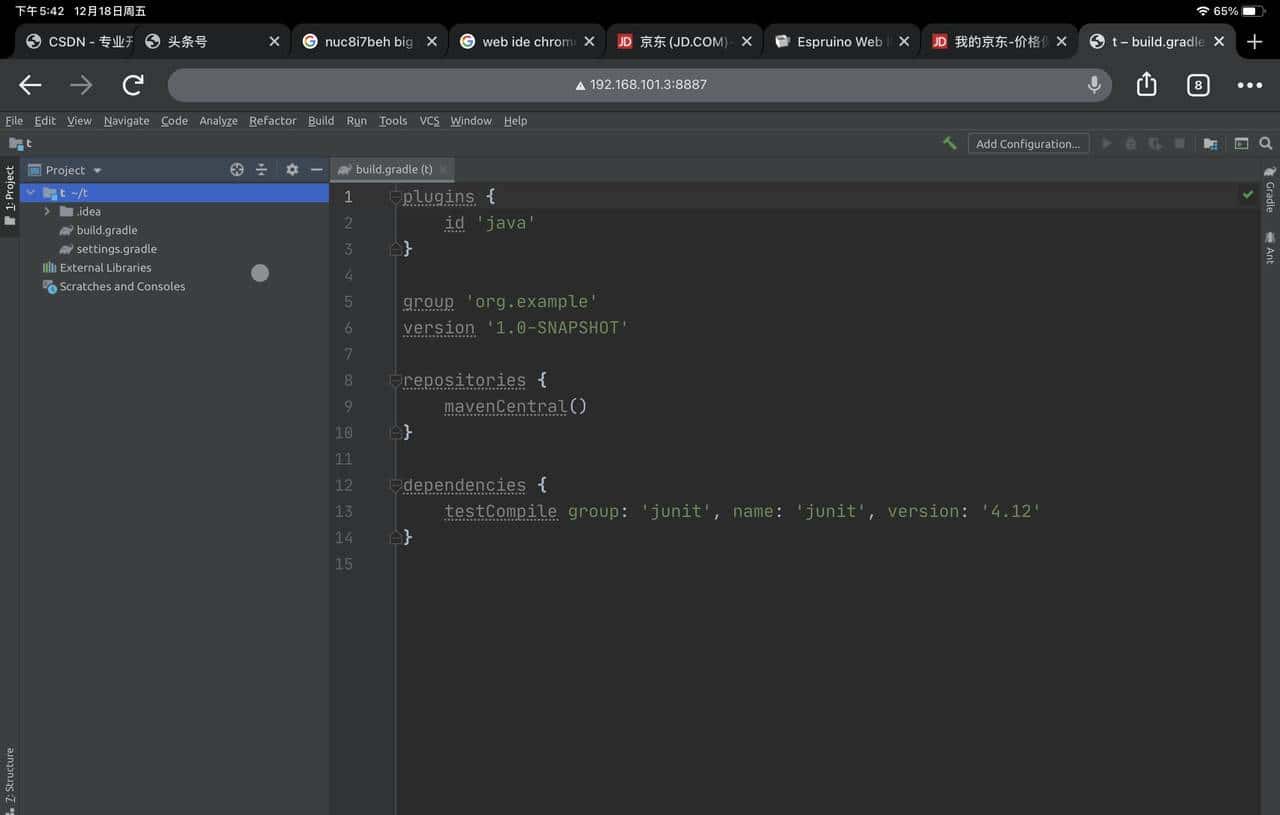Screen dimensions: 1280x815
Task: Collapse the plugins code block
Action: coord(395,196)
